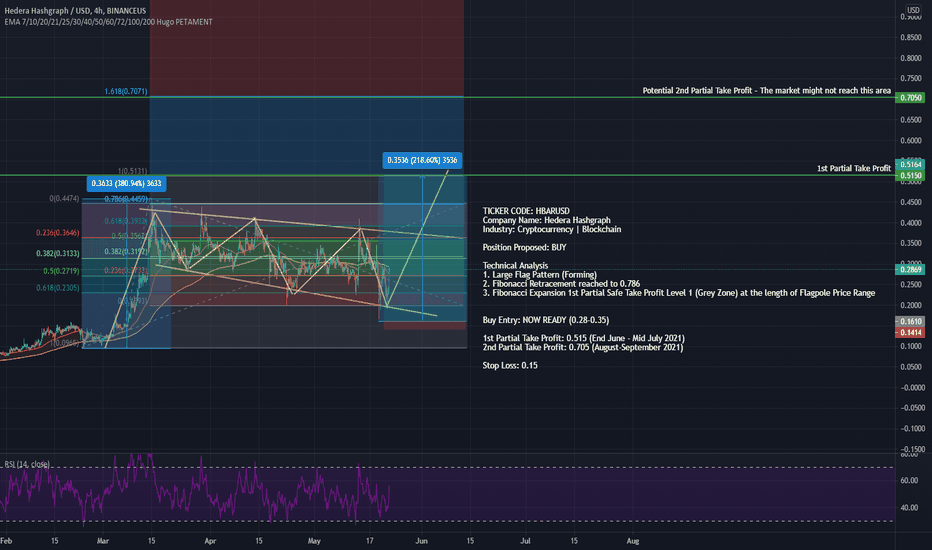The width and height of the screenshot is (932, 550).
Task: Select the 1st Partial Take Profit line label
Action: tap(854, 168)
